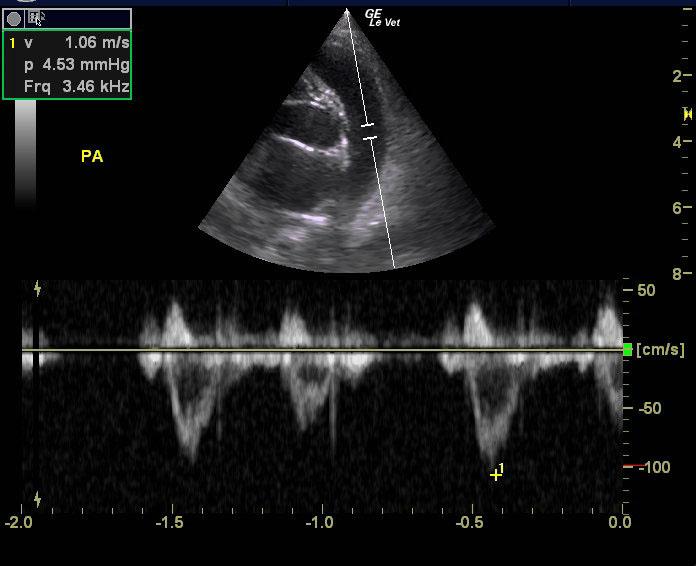This screenshot has height=566, width=696.
Task: Click the -50 velocity scale label
Action: pyautogui.click(x=650, y=408)
